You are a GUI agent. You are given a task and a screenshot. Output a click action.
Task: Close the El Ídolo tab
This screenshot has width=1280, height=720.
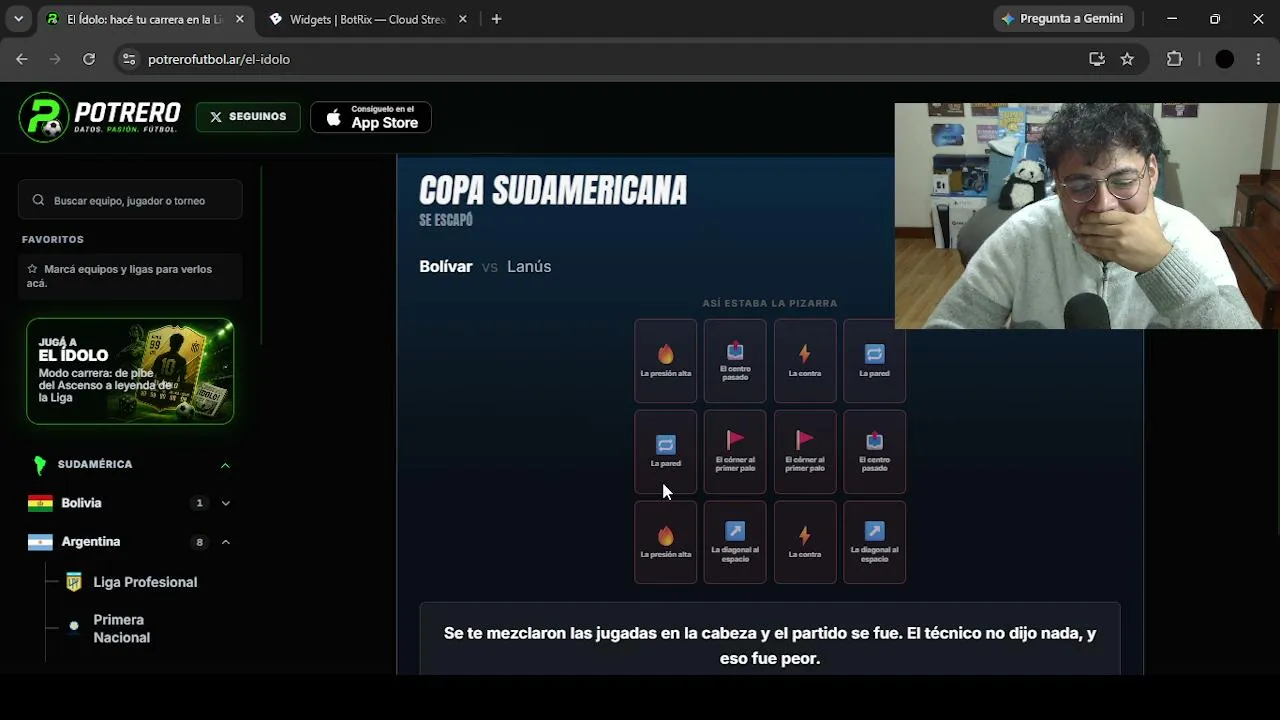coord(240,19)
